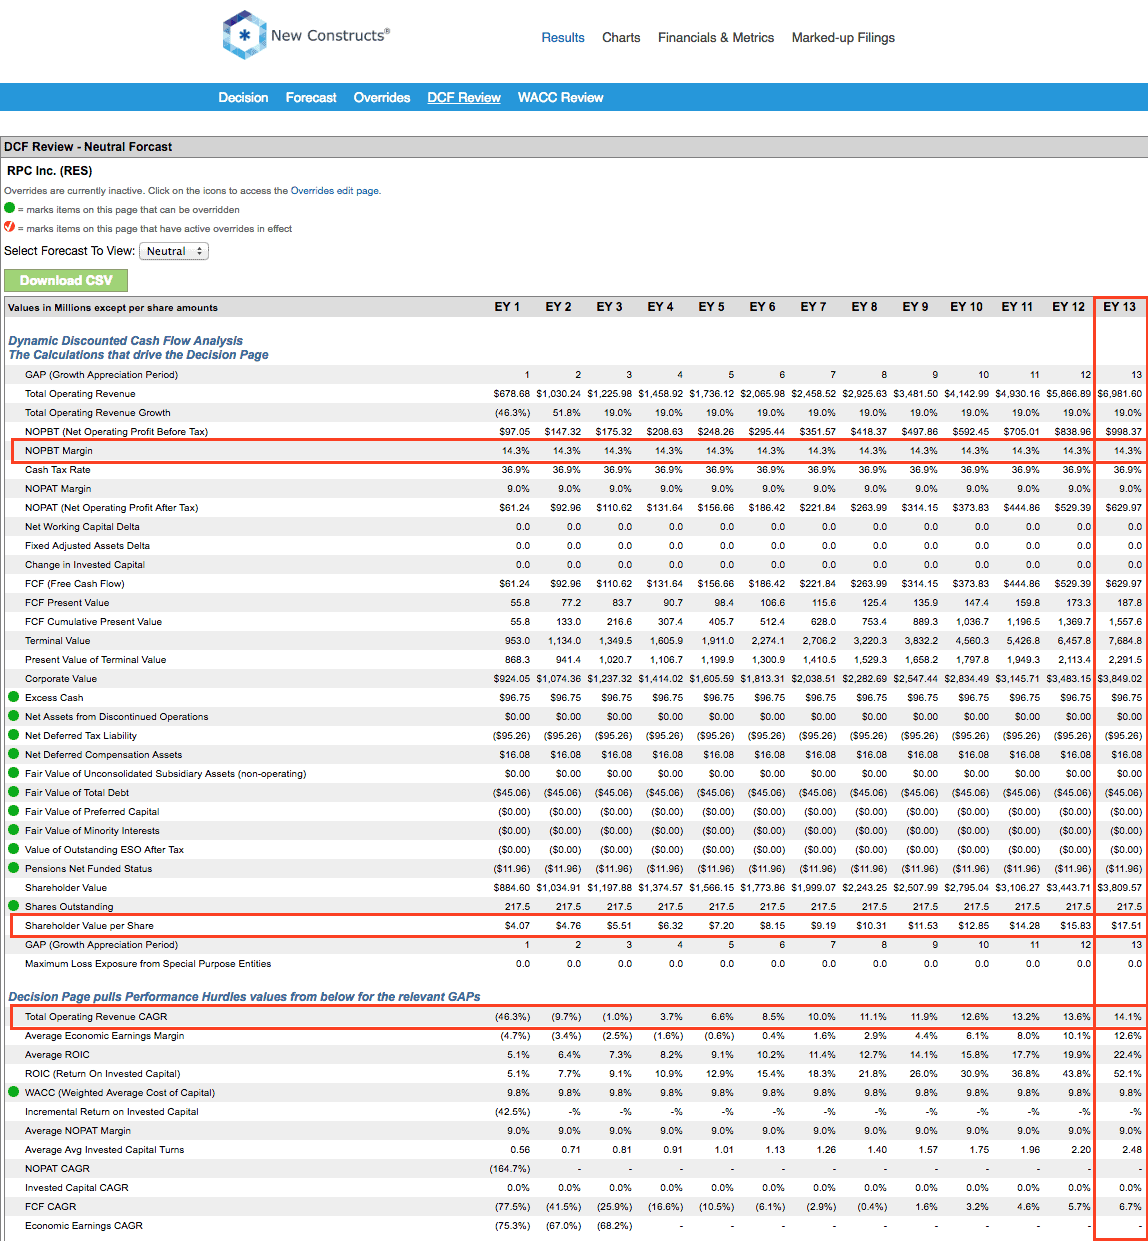Click EY 1 Total Operating Revenue $678.68
This screenshot has height=1241, width=1148.
click(x=511, y=393)
